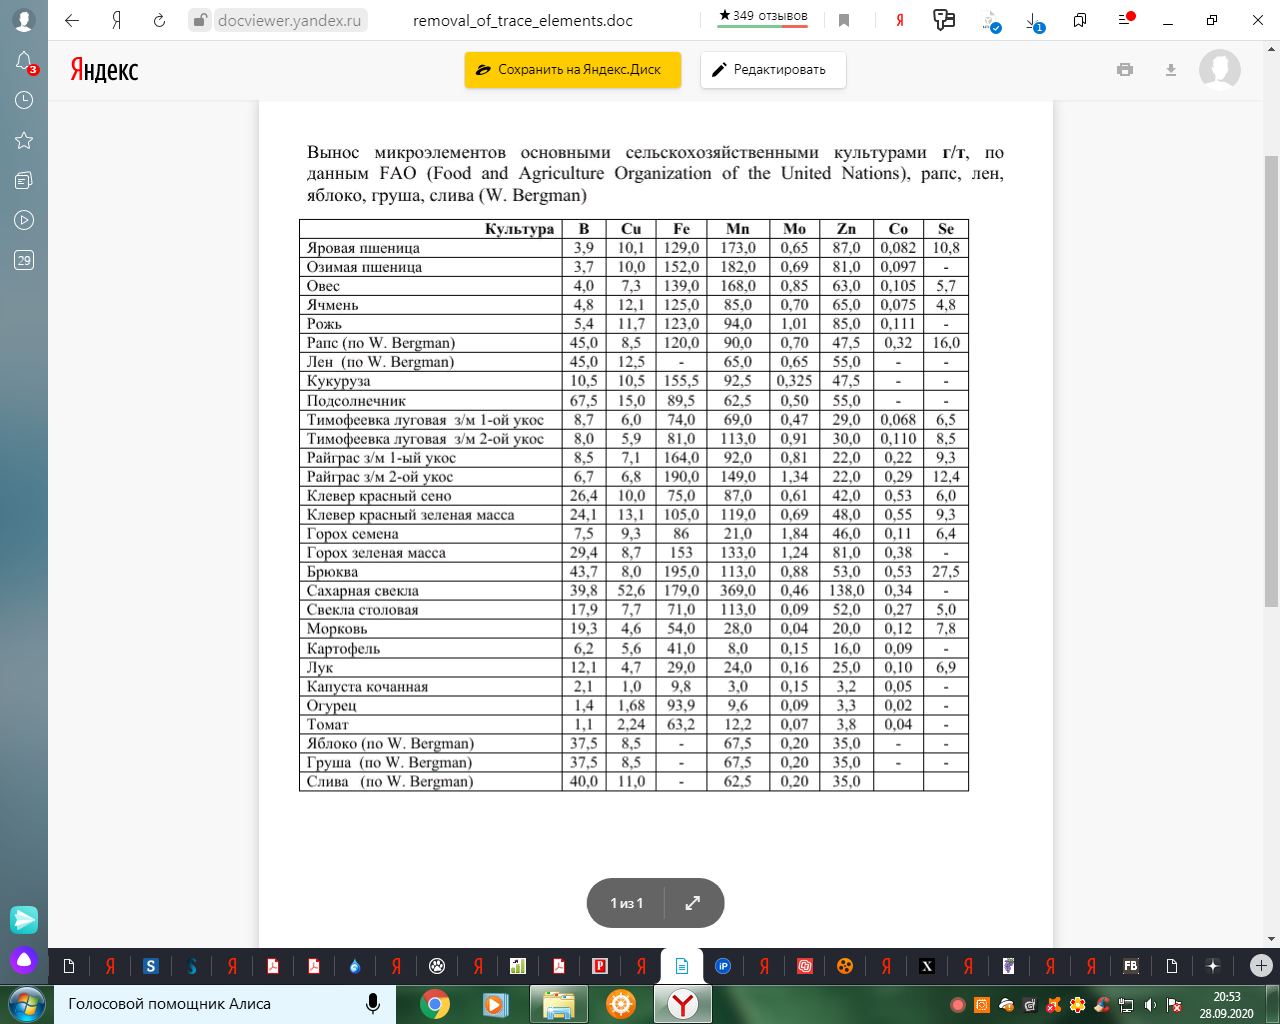Open the calendar icon showing 29

(x=24, y=260)
